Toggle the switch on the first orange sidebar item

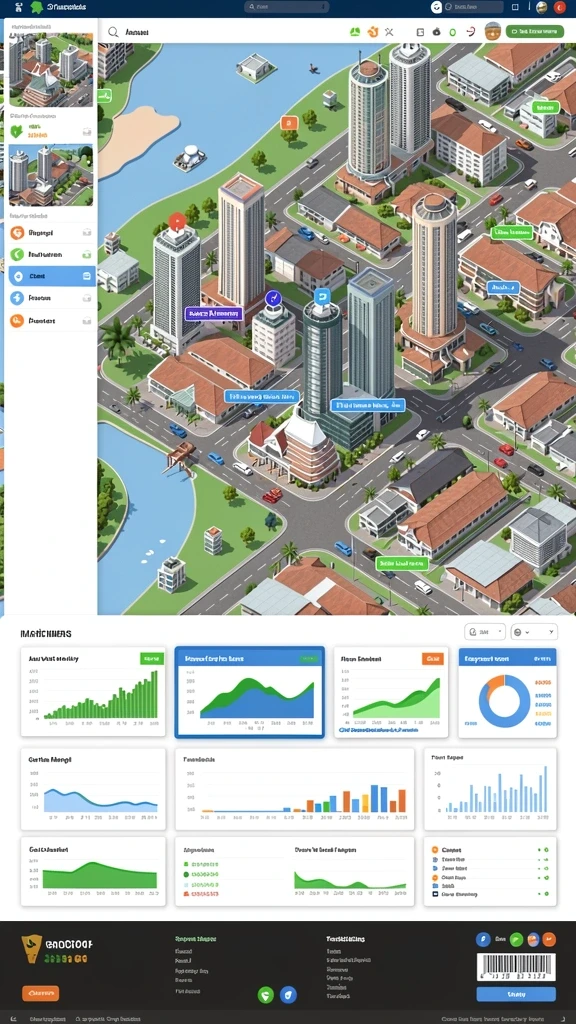point(87,232)
